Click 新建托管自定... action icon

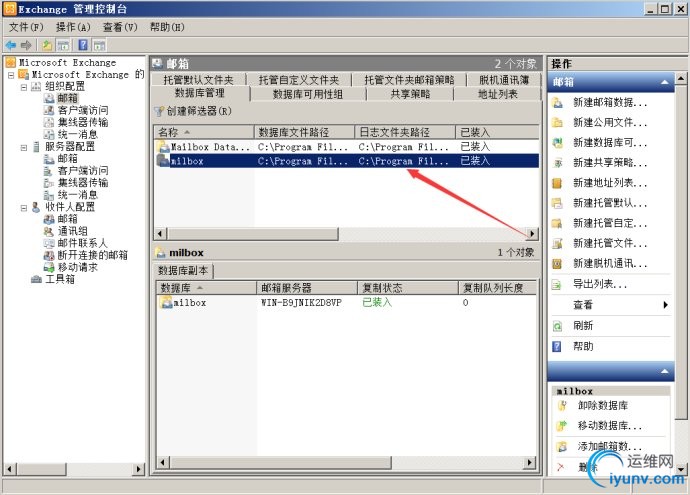[x=557, y=224]
